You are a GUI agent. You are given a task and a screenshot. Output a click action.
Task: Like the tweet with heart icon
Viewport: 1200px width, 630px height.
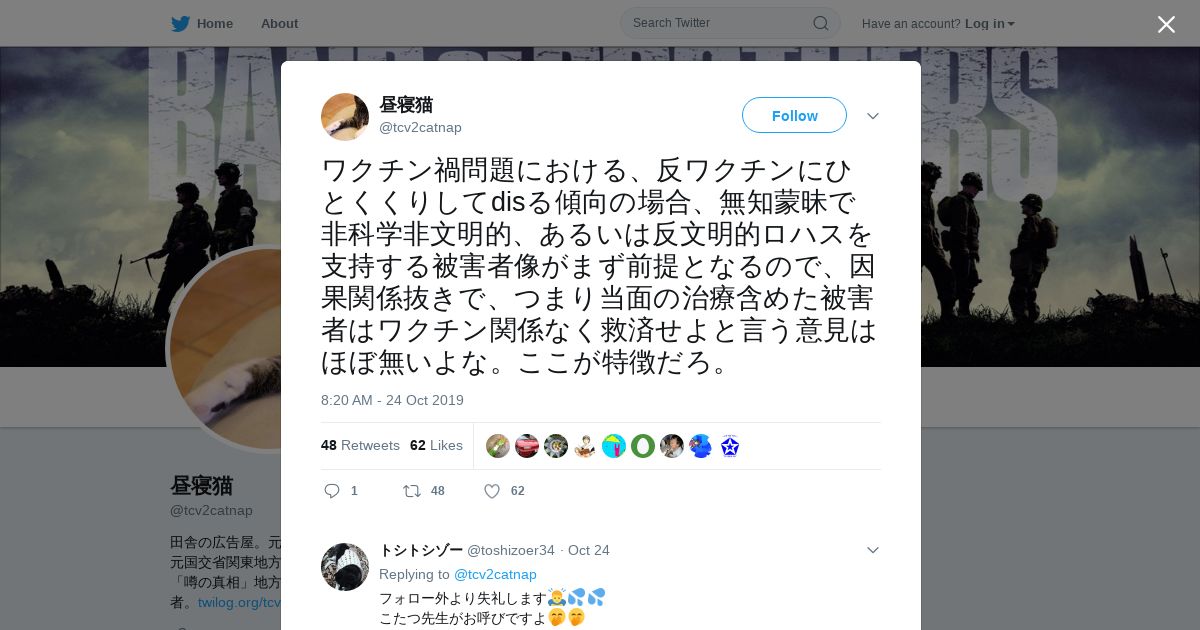pos(492,491)
